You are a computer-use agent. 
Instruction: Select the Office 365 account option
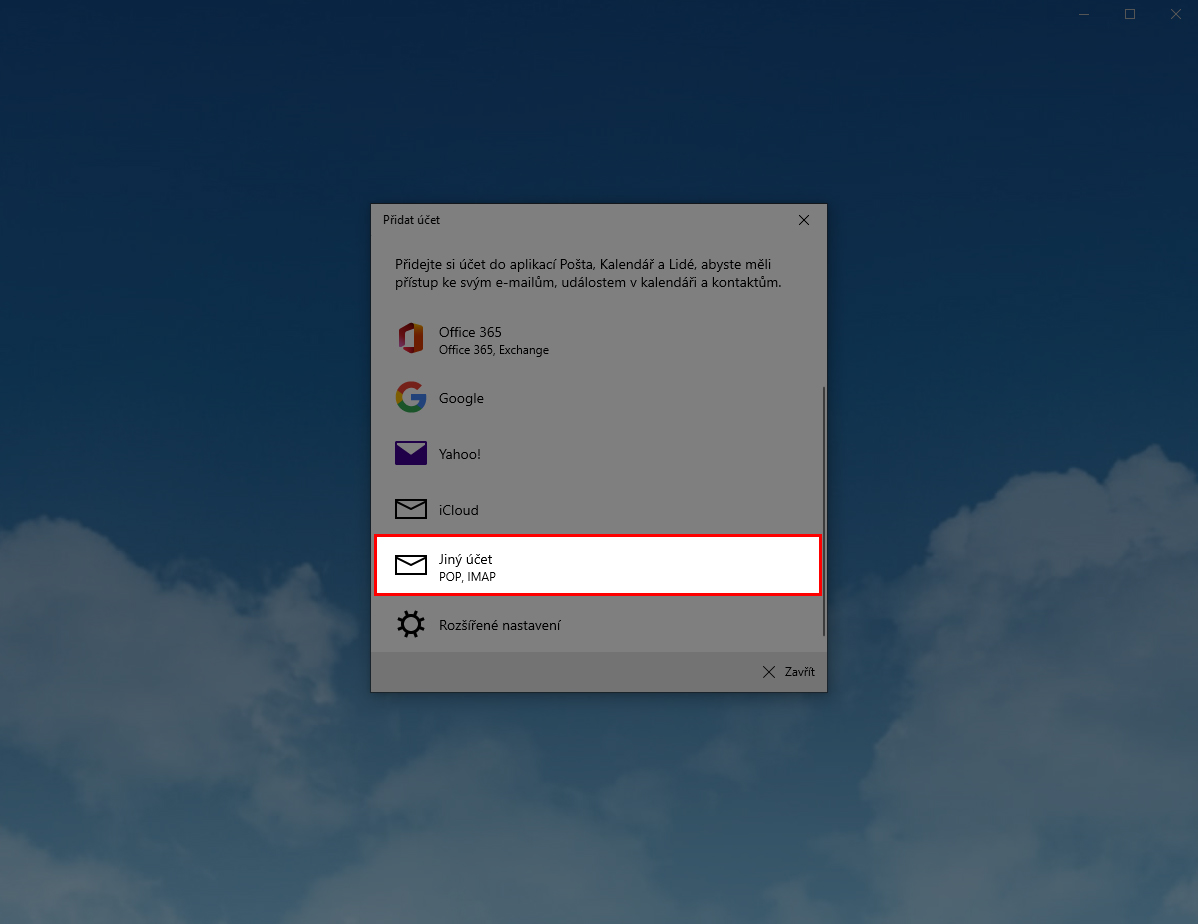pyautogui.click(x=598, y=339)
